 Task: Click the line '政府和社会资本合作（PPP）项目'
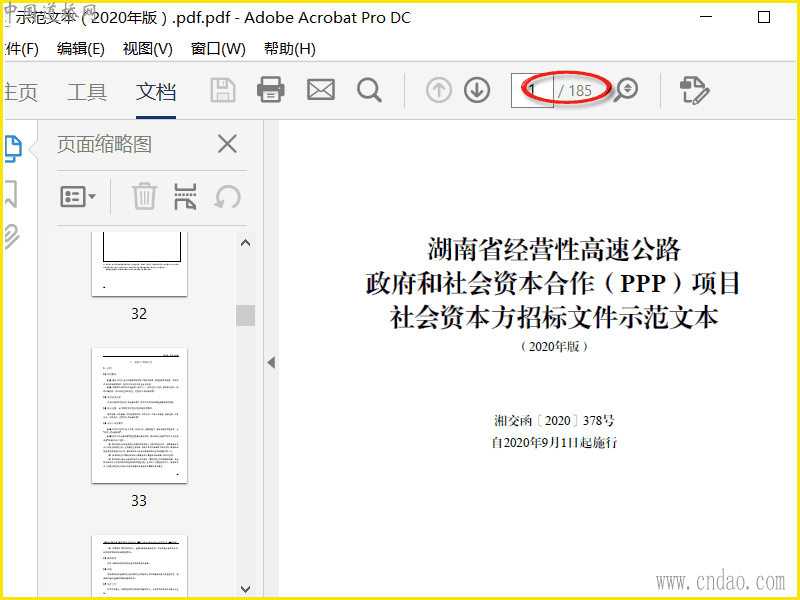(x=553, y=283)
